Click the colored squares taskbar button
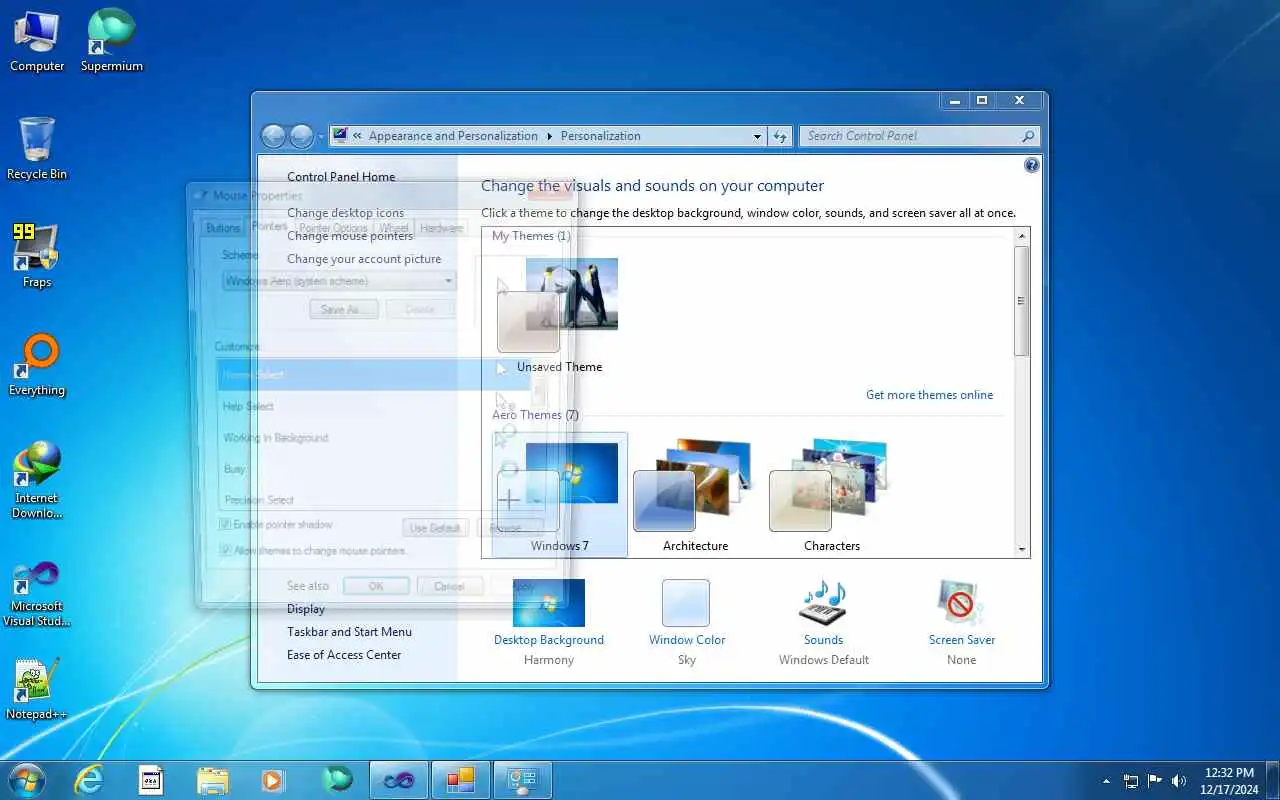 coord(460,780)
